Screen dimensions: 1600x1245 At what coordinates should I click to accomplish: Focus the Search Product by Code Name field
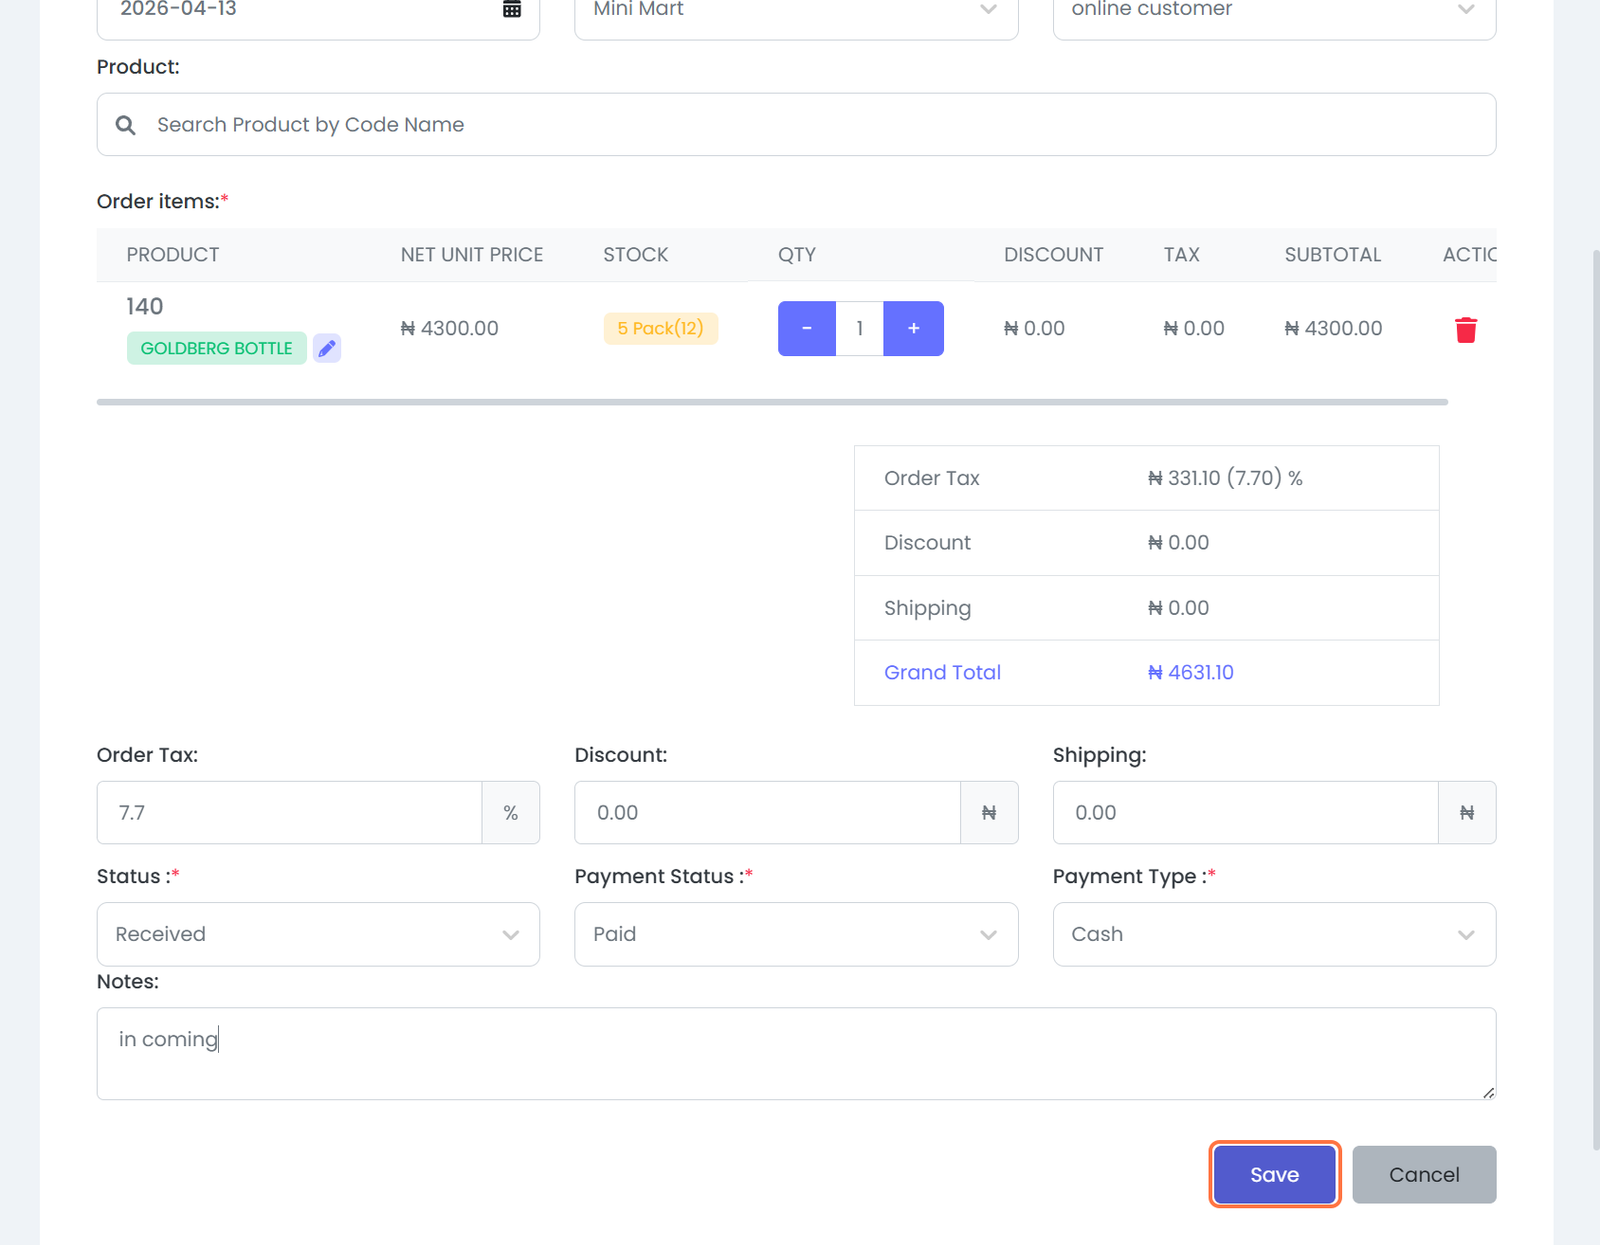800,125
